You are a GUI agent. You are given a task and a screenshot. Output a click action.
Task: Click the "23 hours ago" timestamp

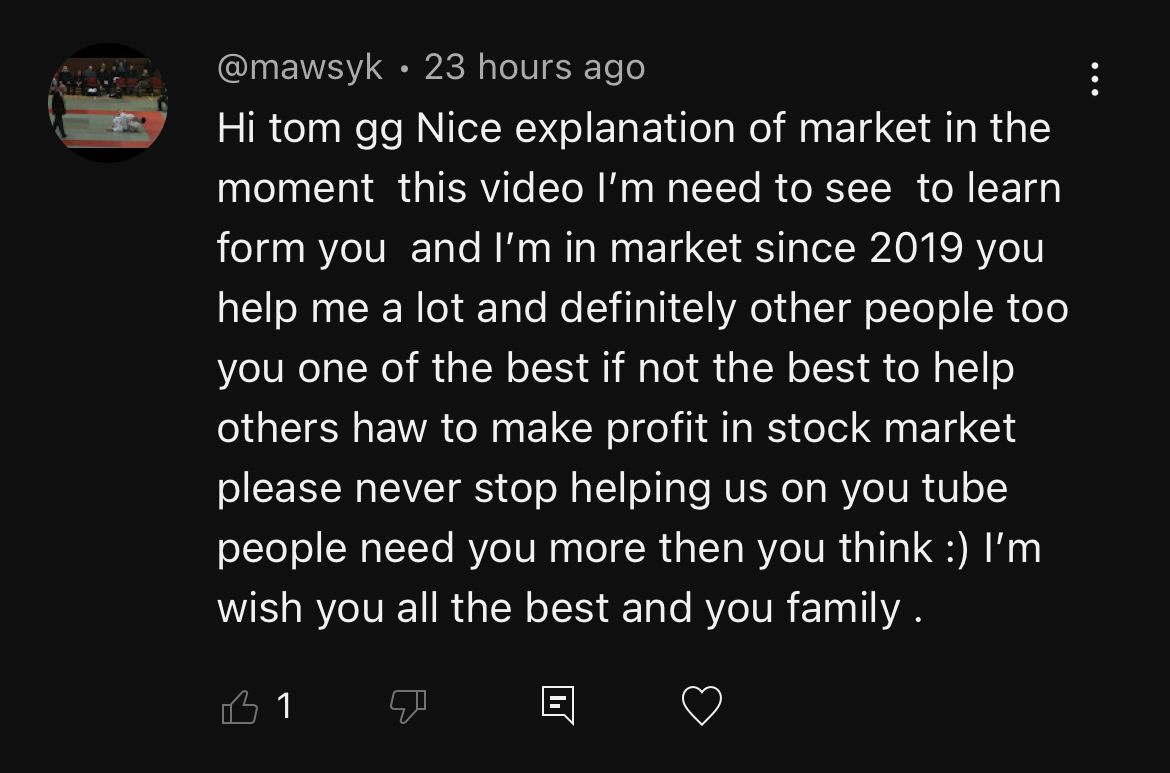coord(534,68)
